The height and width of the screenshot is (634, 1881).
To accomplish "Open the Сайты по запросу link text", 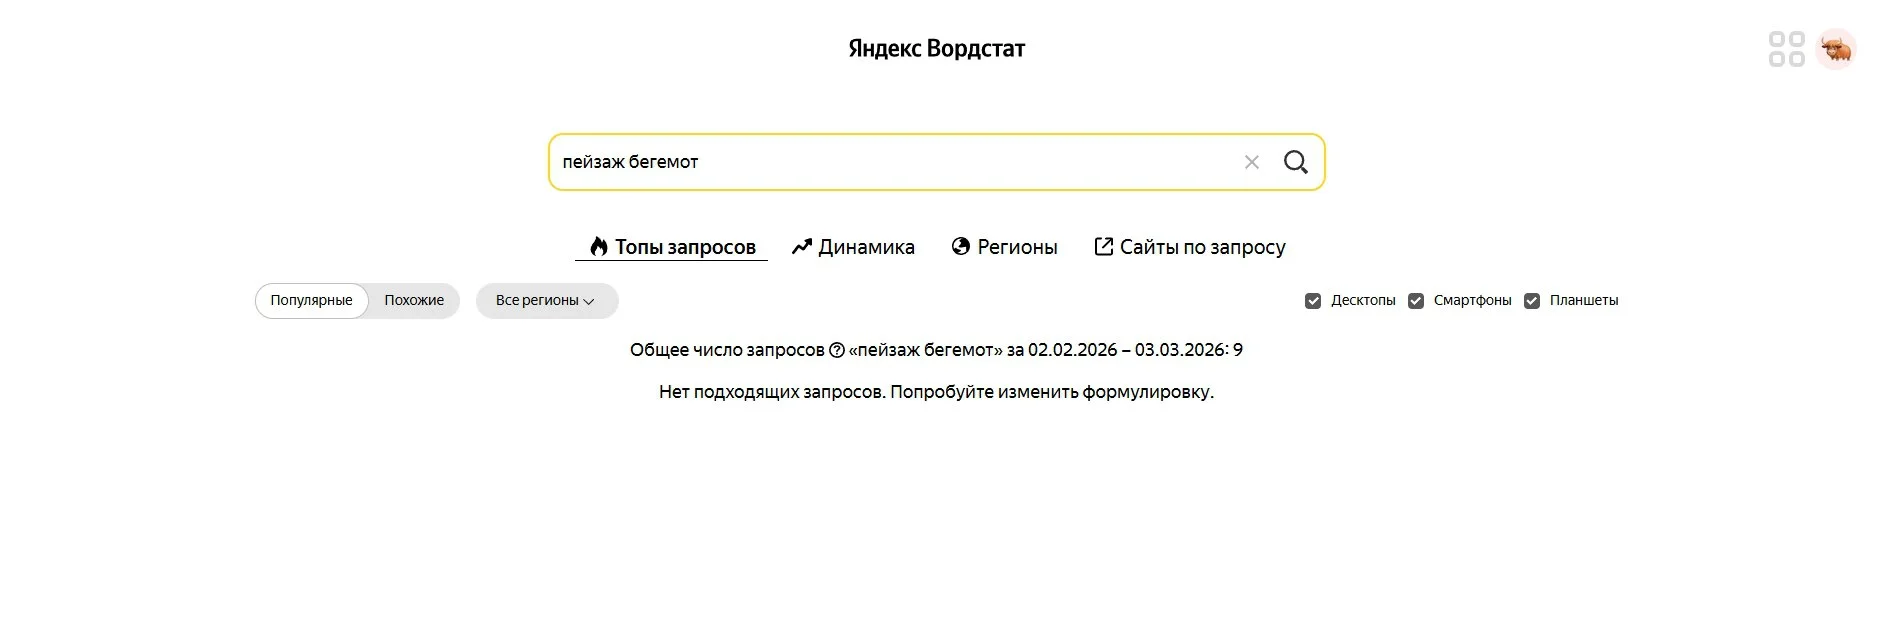I will coord(1202,247).
